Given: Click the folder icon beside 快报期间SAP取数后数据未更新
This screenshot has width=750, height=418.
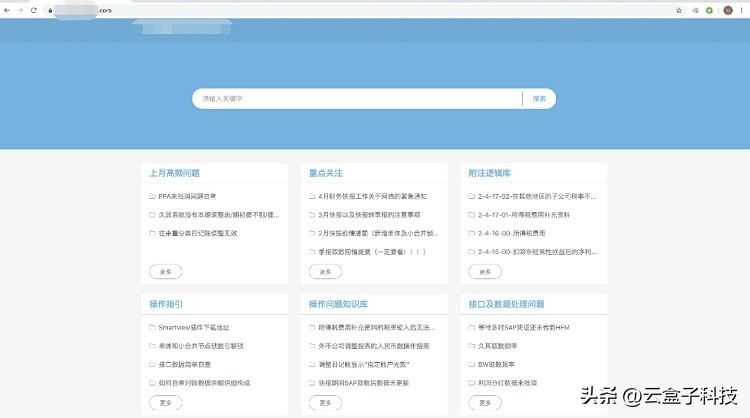Looking at the screenshot, I should pos(312,383).
